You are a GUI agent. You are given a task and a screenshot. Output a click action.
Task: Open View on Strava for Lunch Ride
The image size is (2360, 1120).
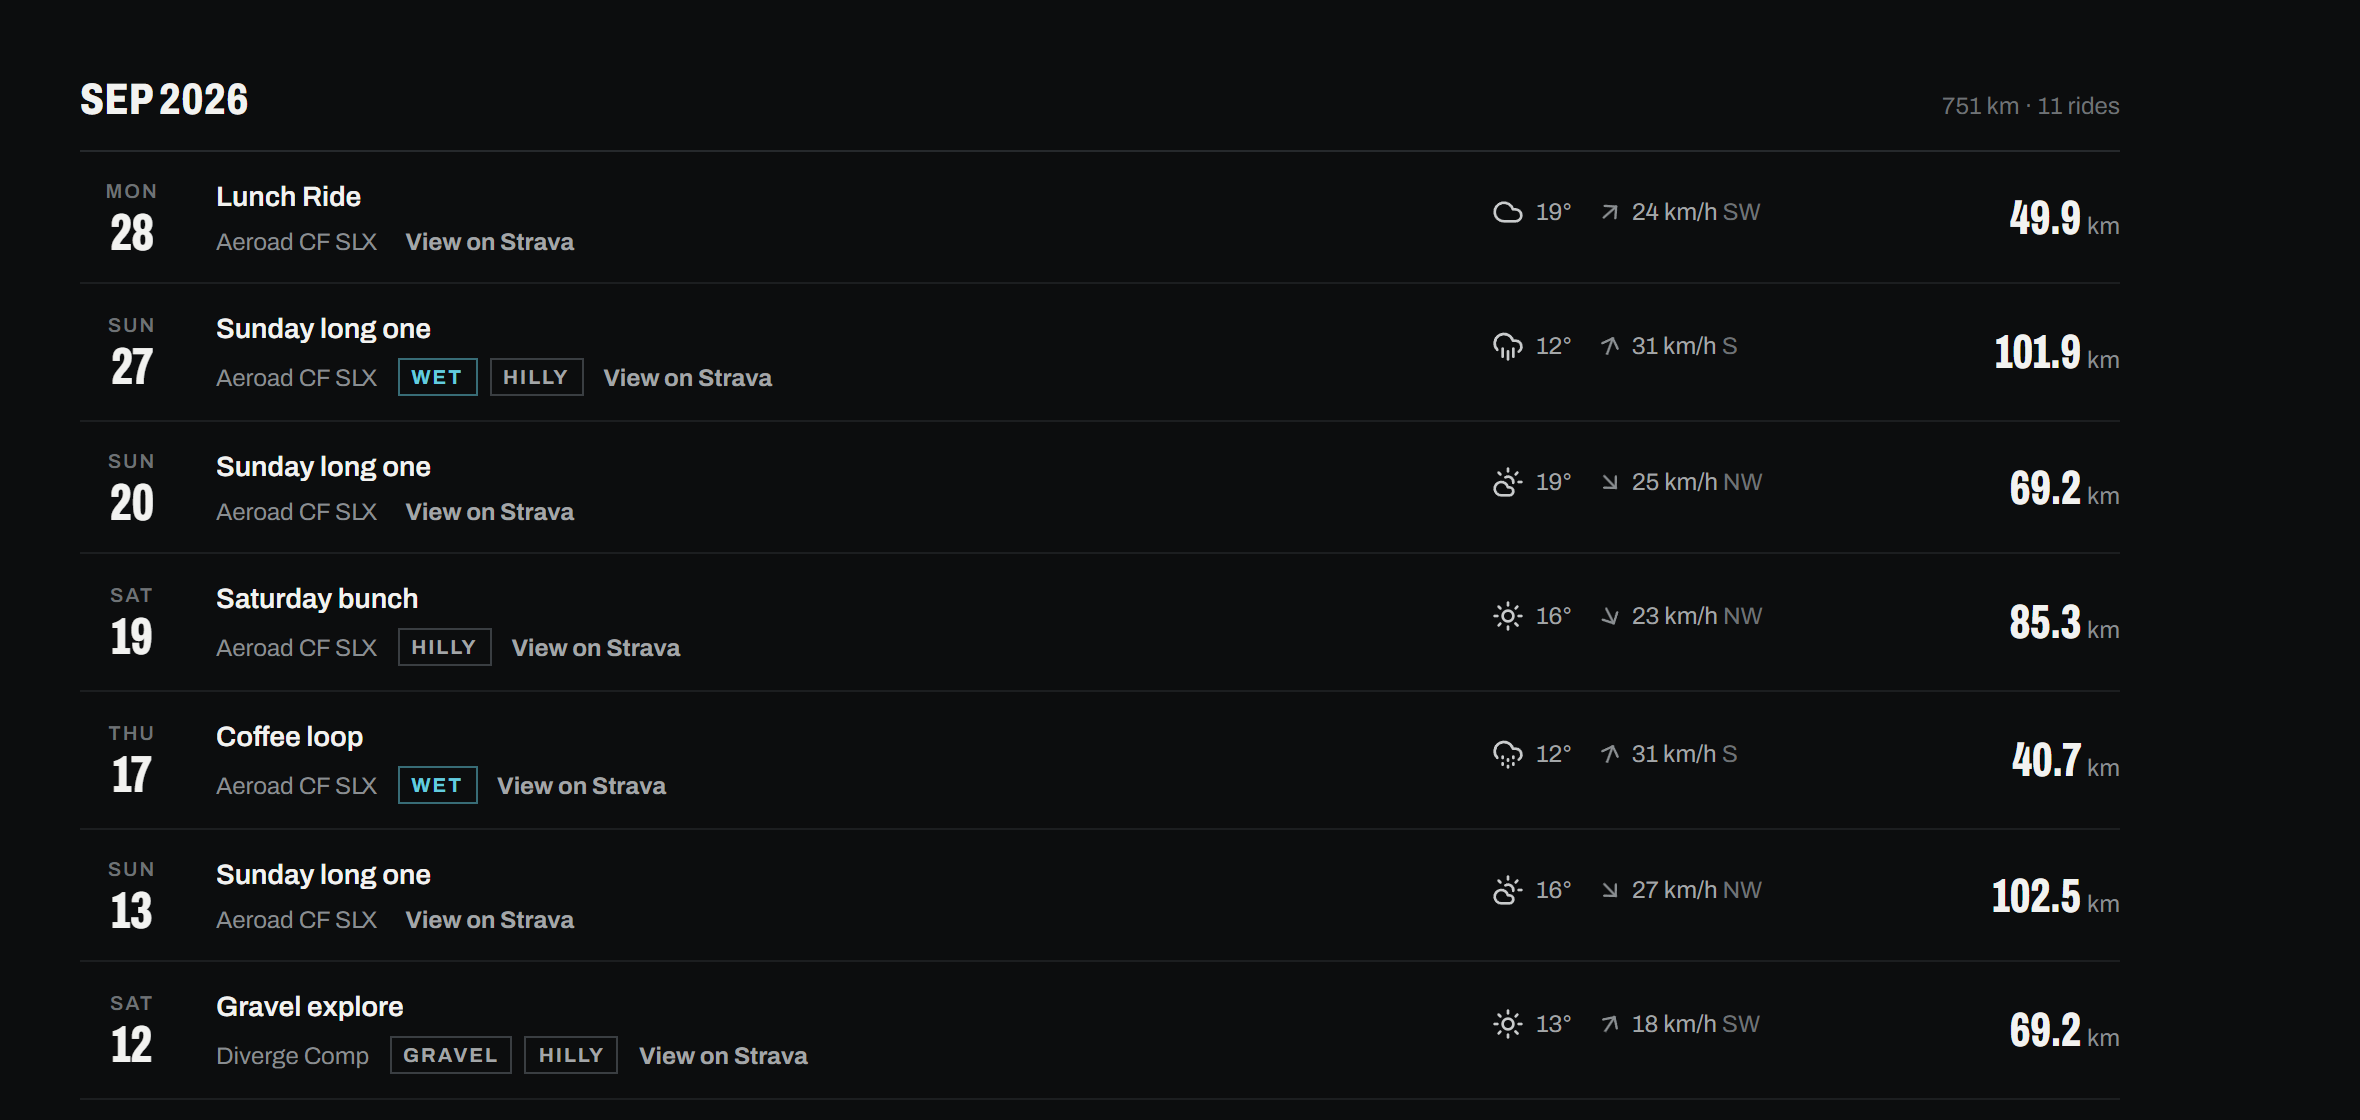click(489, 242)
